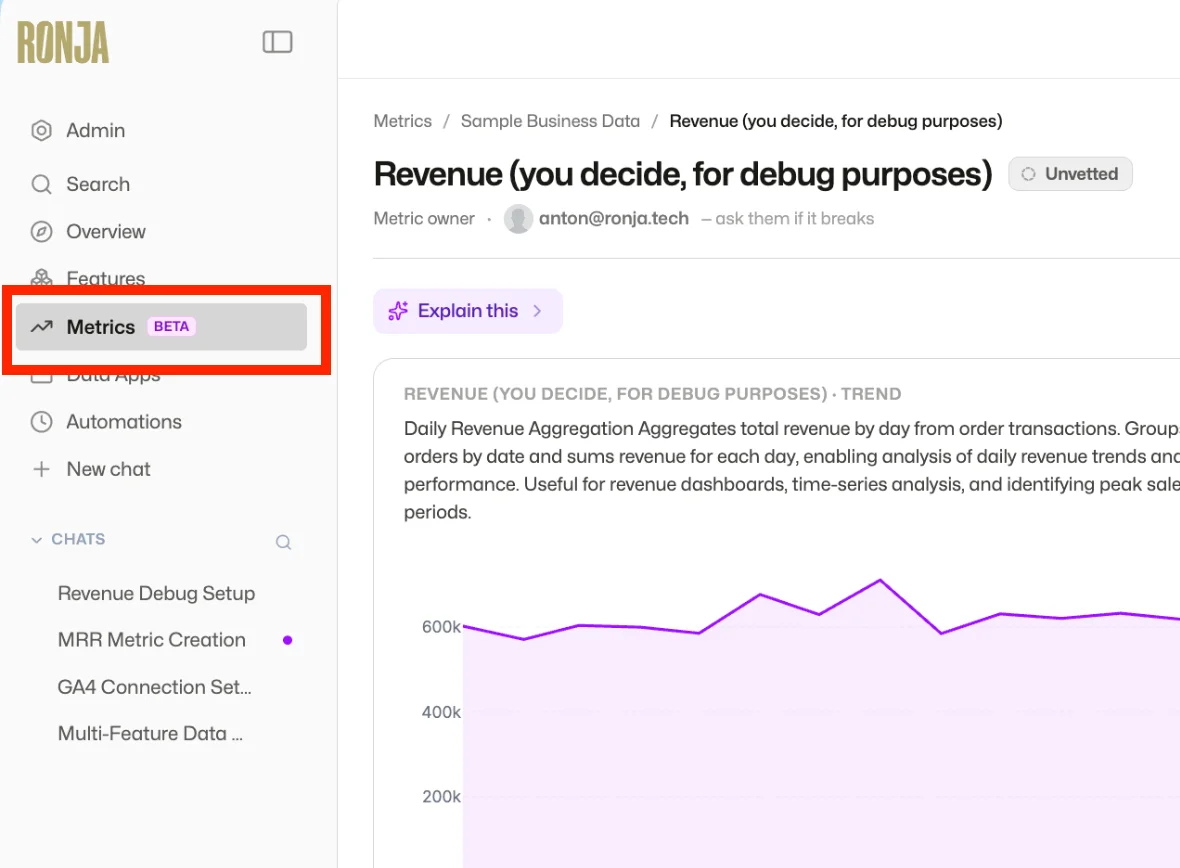Collapse the sidebar with the panel icon
1180x868 pixels.
(277, 42)
